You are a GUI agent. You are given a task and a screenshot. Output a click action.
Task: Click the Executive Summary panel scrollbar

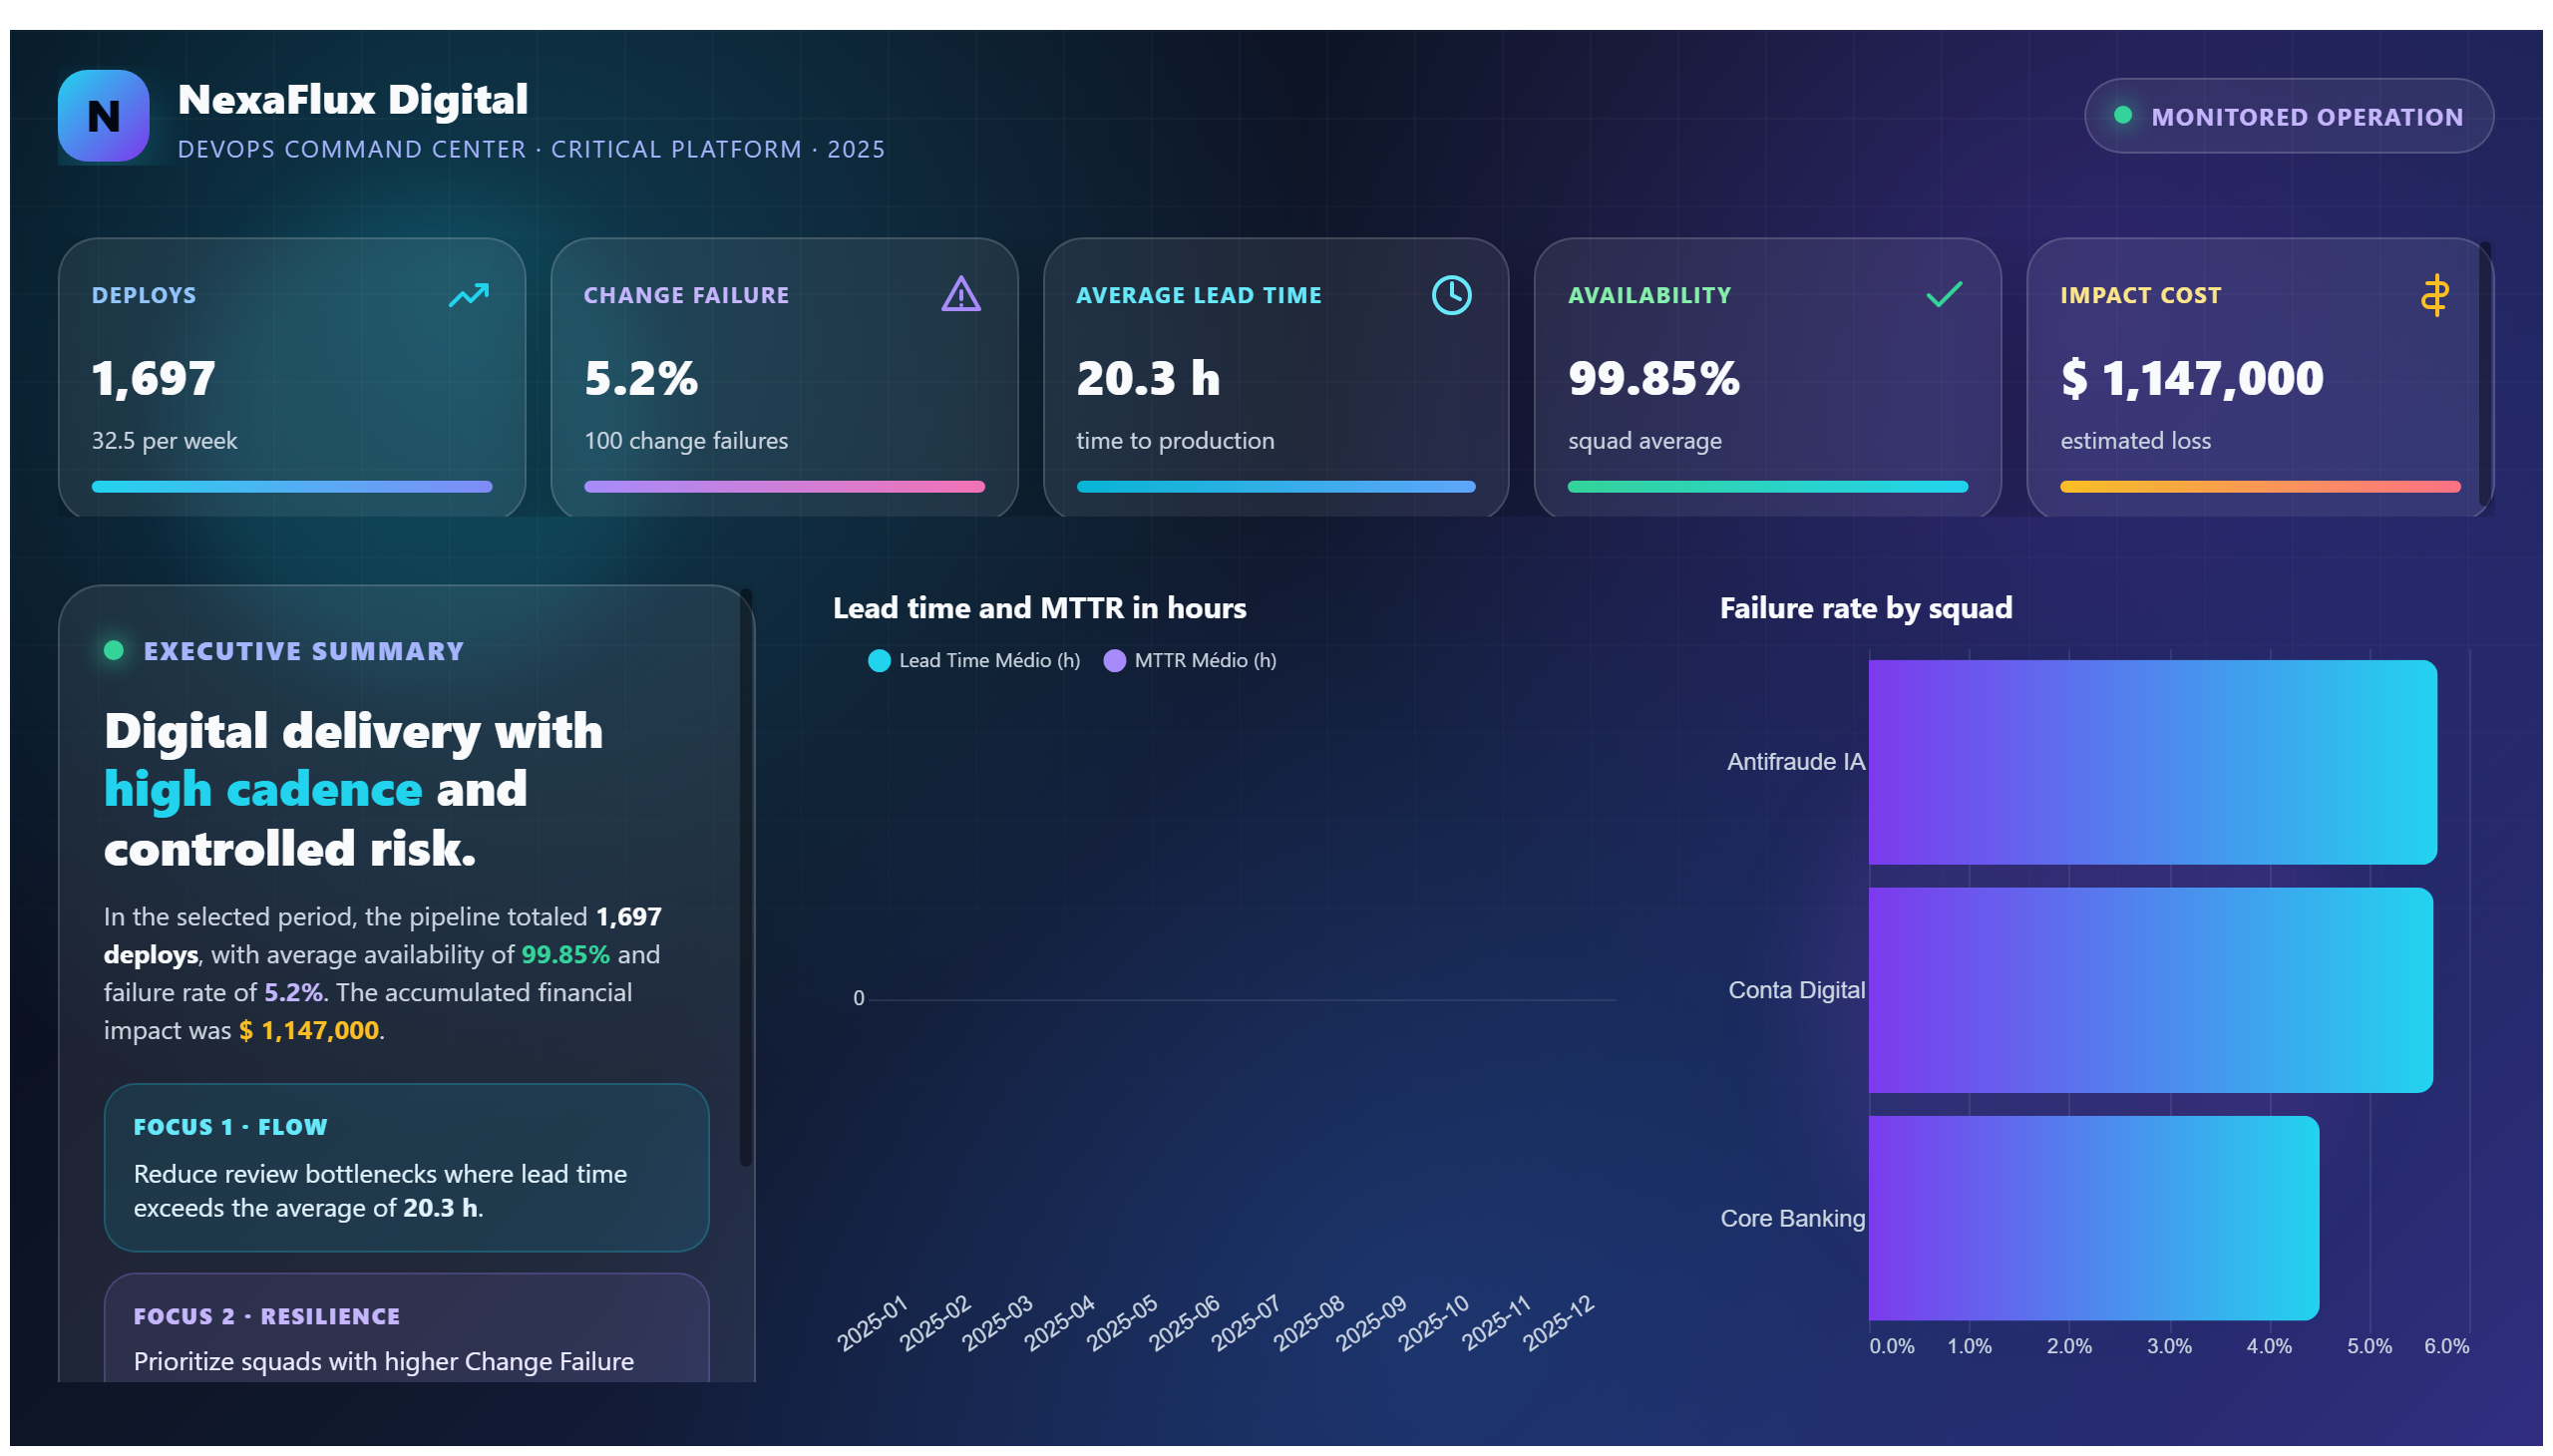[745, 878]
